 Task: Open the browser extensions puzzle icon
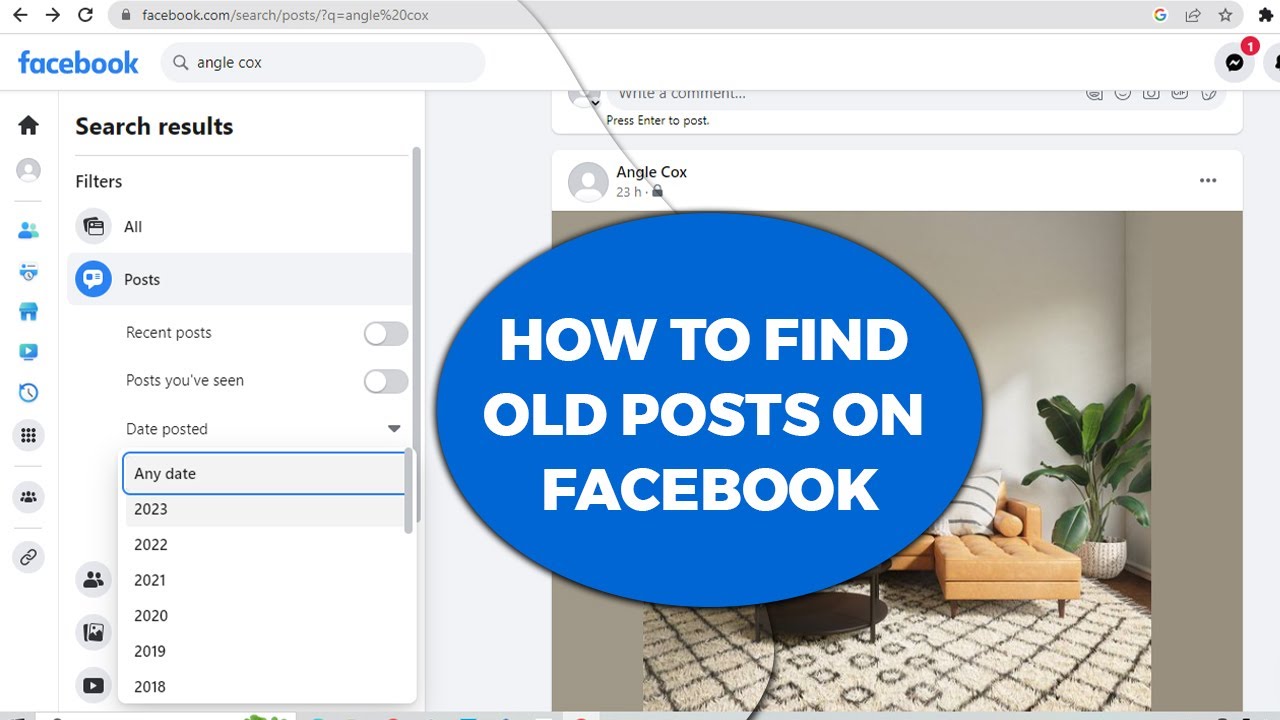pos(1265,15)
